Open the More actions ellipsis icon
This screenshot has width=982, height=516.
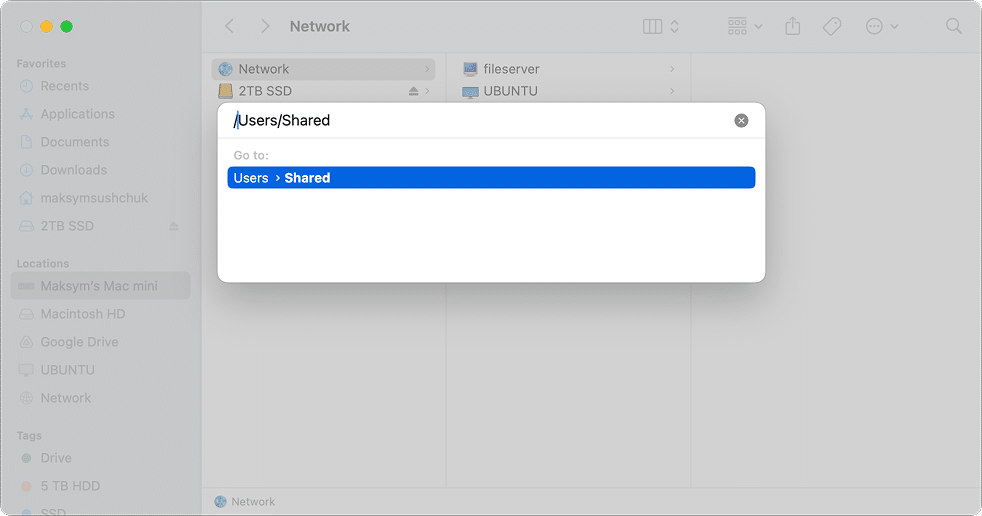[874, 26]
